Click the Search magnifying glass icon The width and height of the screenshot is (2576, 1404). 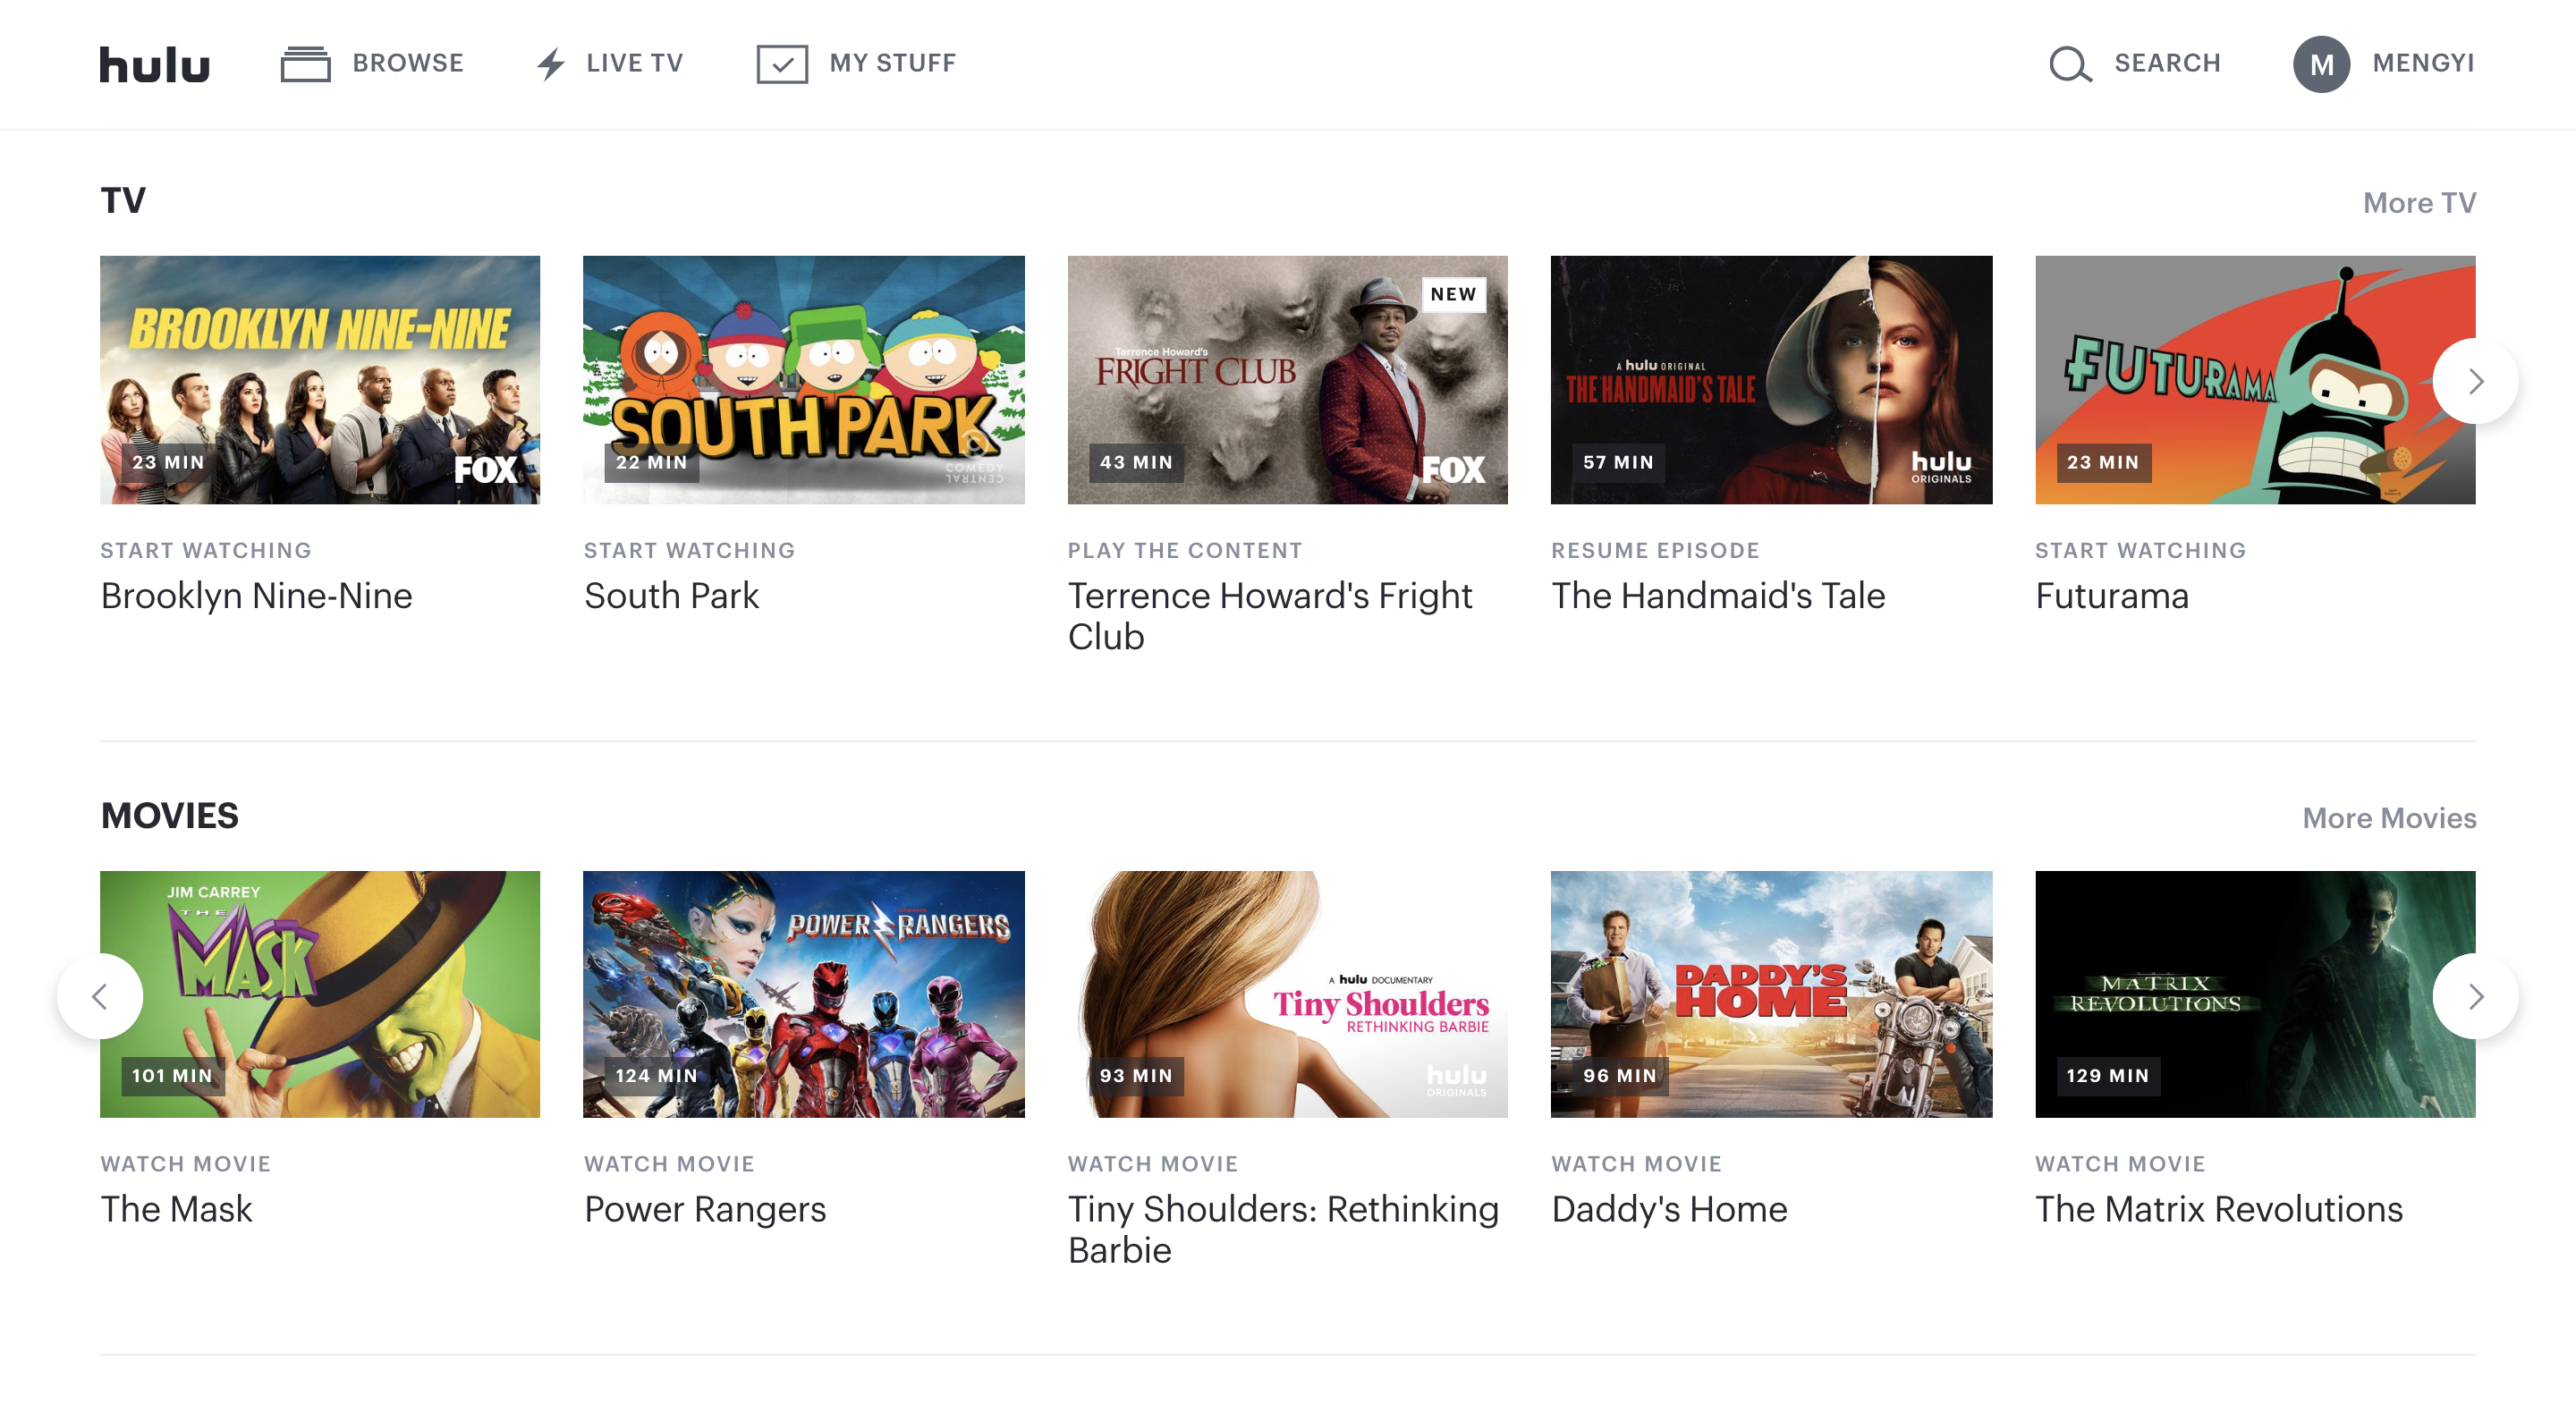coord(2069,64)
